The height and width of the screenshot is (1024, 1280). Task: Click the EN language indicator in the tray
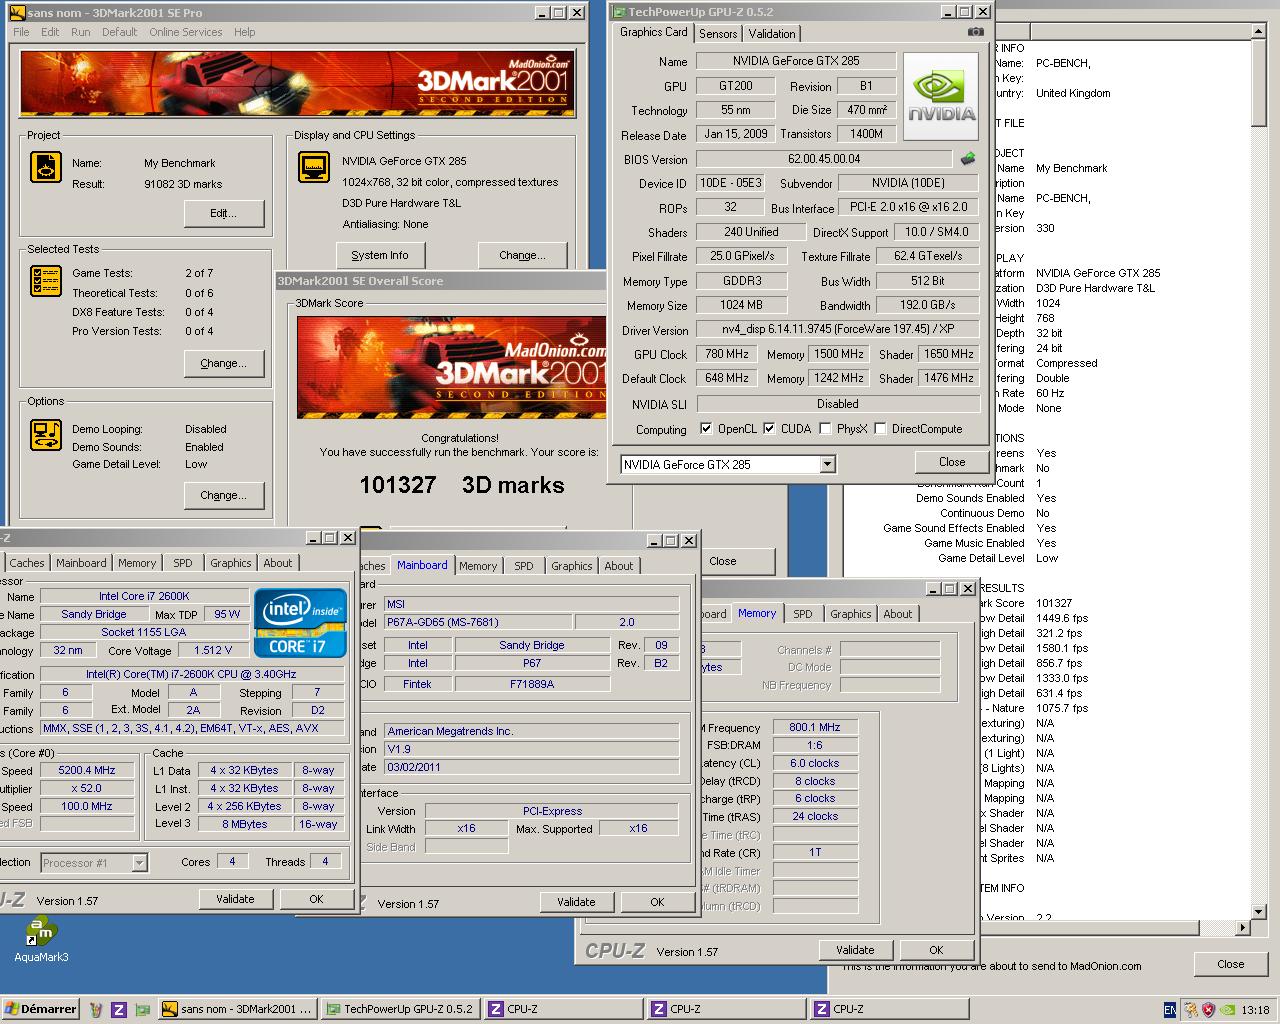coord(1170,1009)
